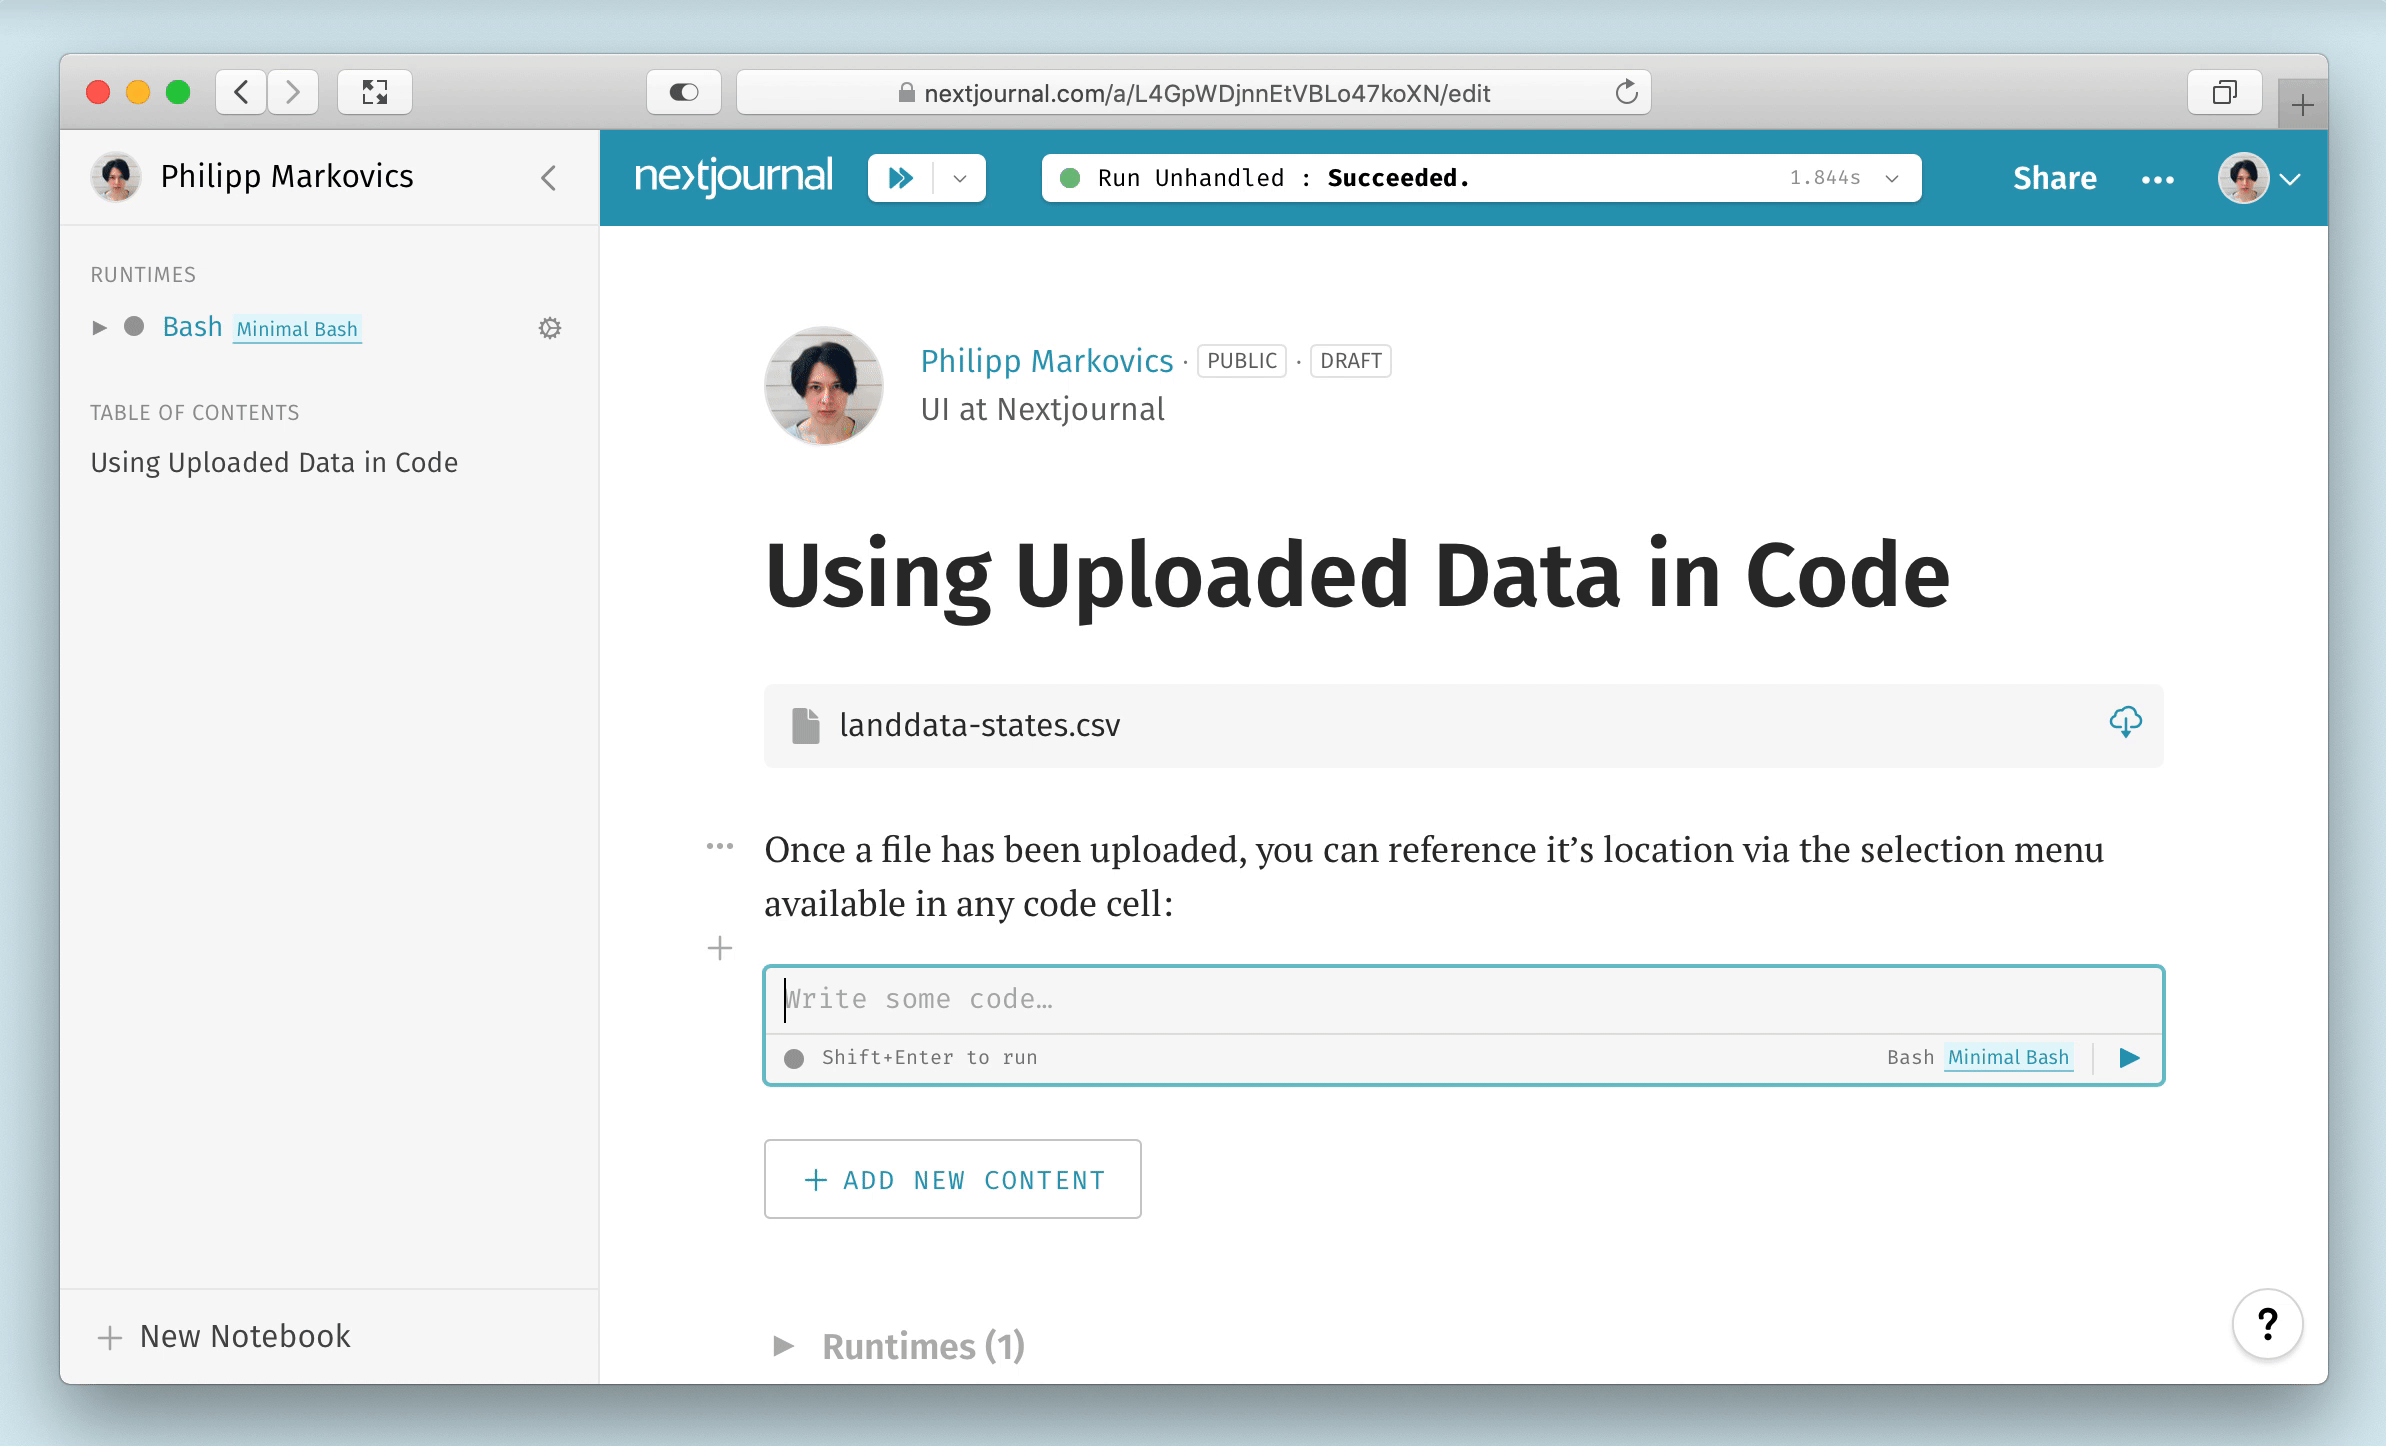Expand the Bash runtime disclosure triangle

[99, 327]
